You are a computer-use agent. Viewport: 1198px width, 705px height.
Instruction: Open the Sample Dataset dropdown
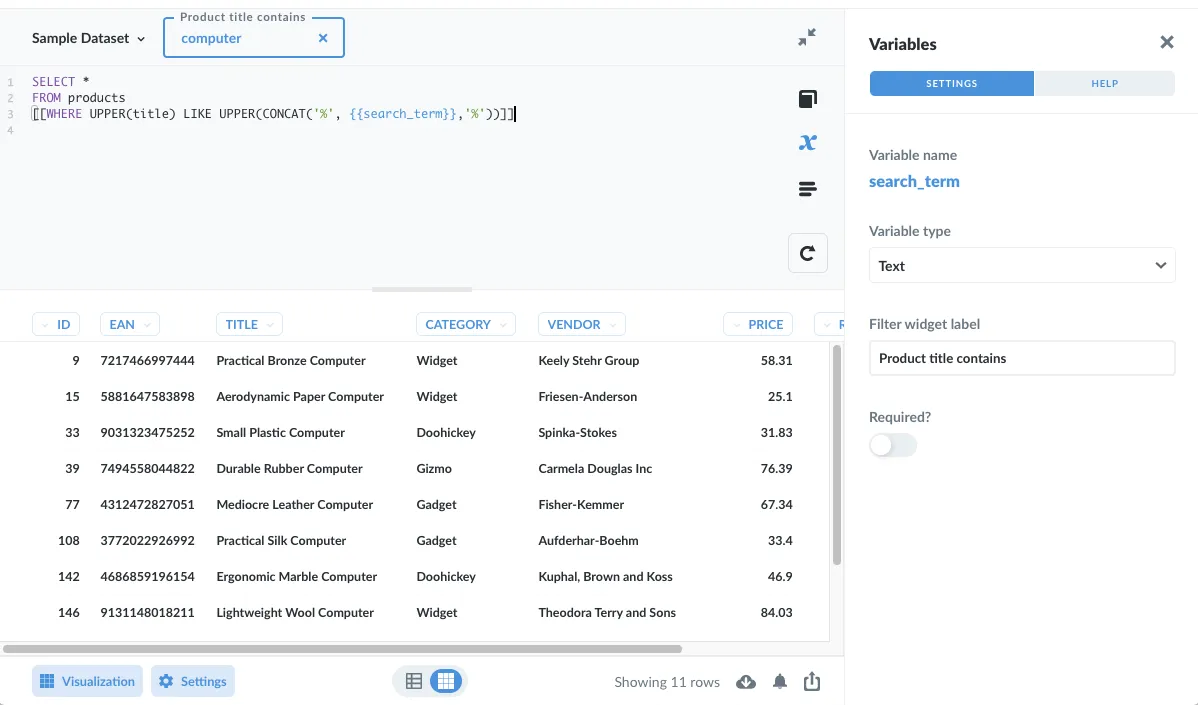(x=88, y=37)
